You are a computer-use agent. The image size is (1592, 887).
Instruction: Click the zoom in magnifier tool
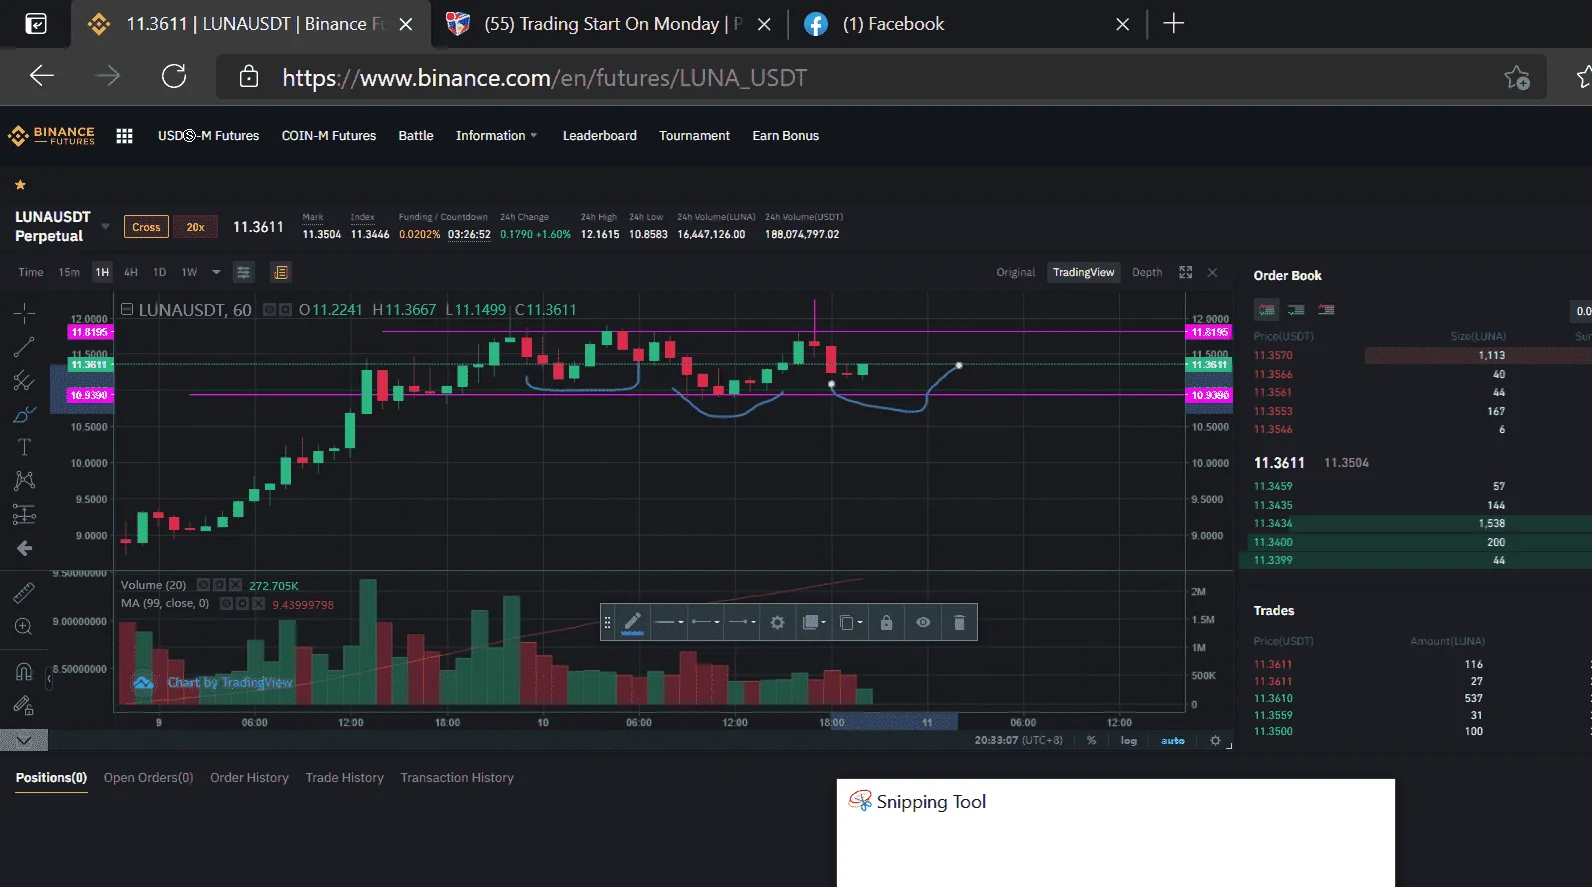24,627
